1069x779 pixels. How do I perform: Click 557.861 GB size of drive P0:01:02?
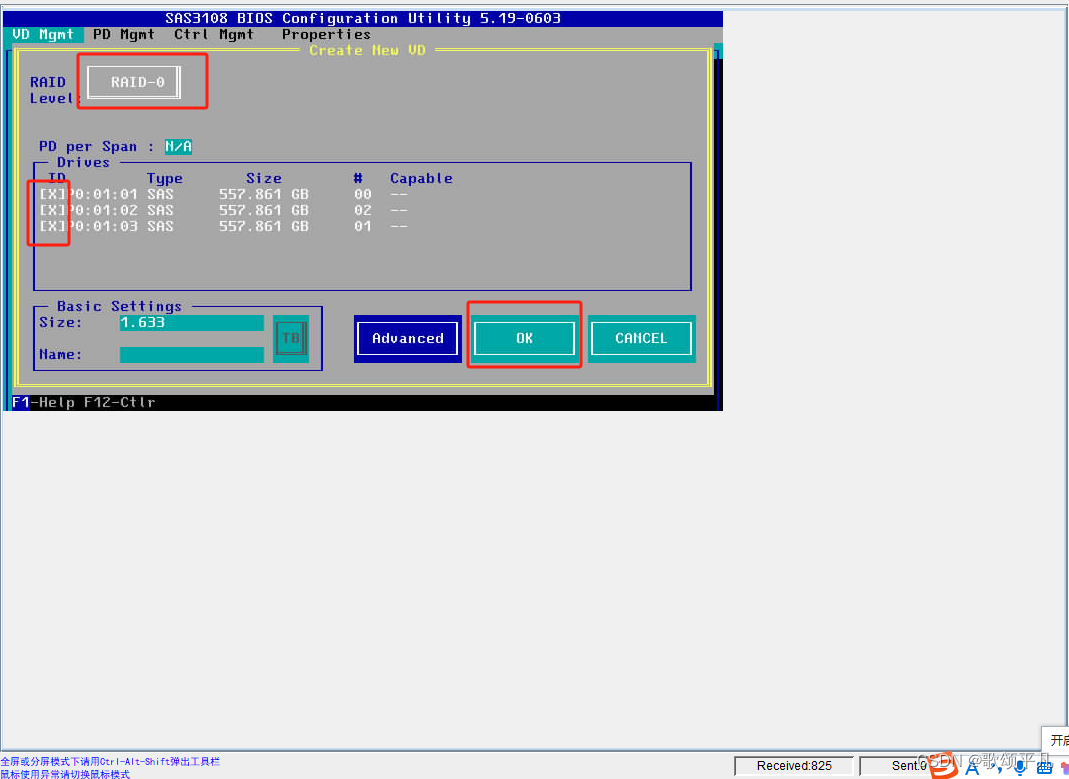(x=264, y=210)
